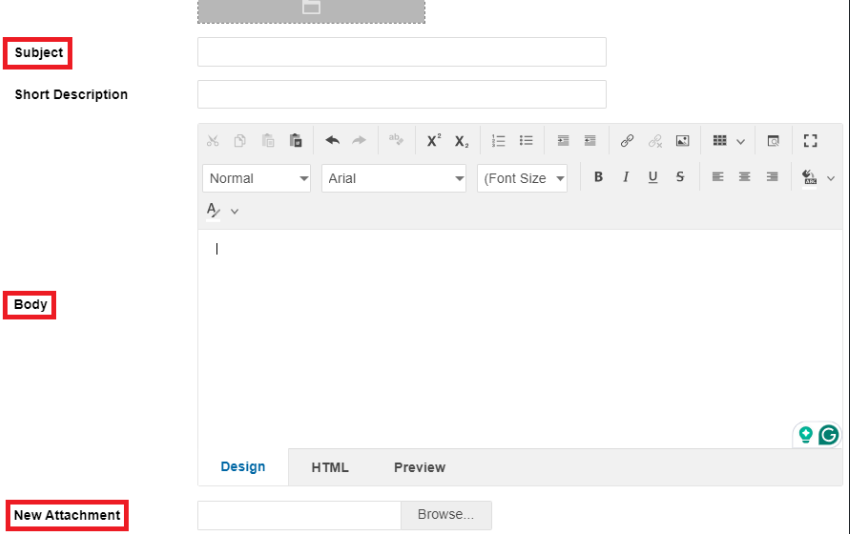Toggle italic formatting
The height and width of the screenshot is (534, 850).
pyautogui.click(x=626, y=177)
